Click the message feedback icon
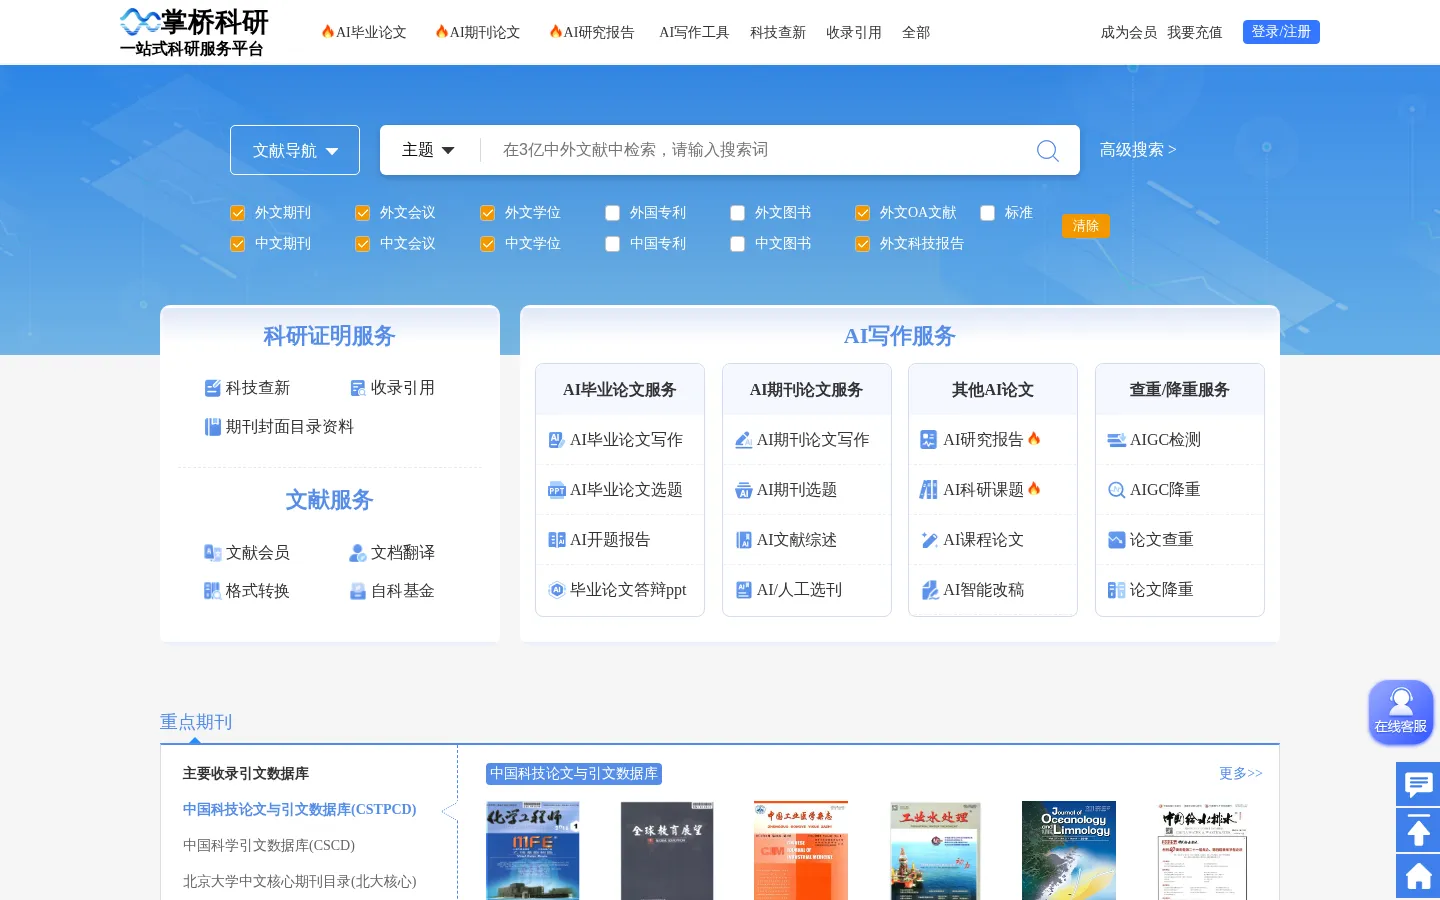Image resolution: width=1440 pixels, height=900 pixels. (x=1418, y=784)
